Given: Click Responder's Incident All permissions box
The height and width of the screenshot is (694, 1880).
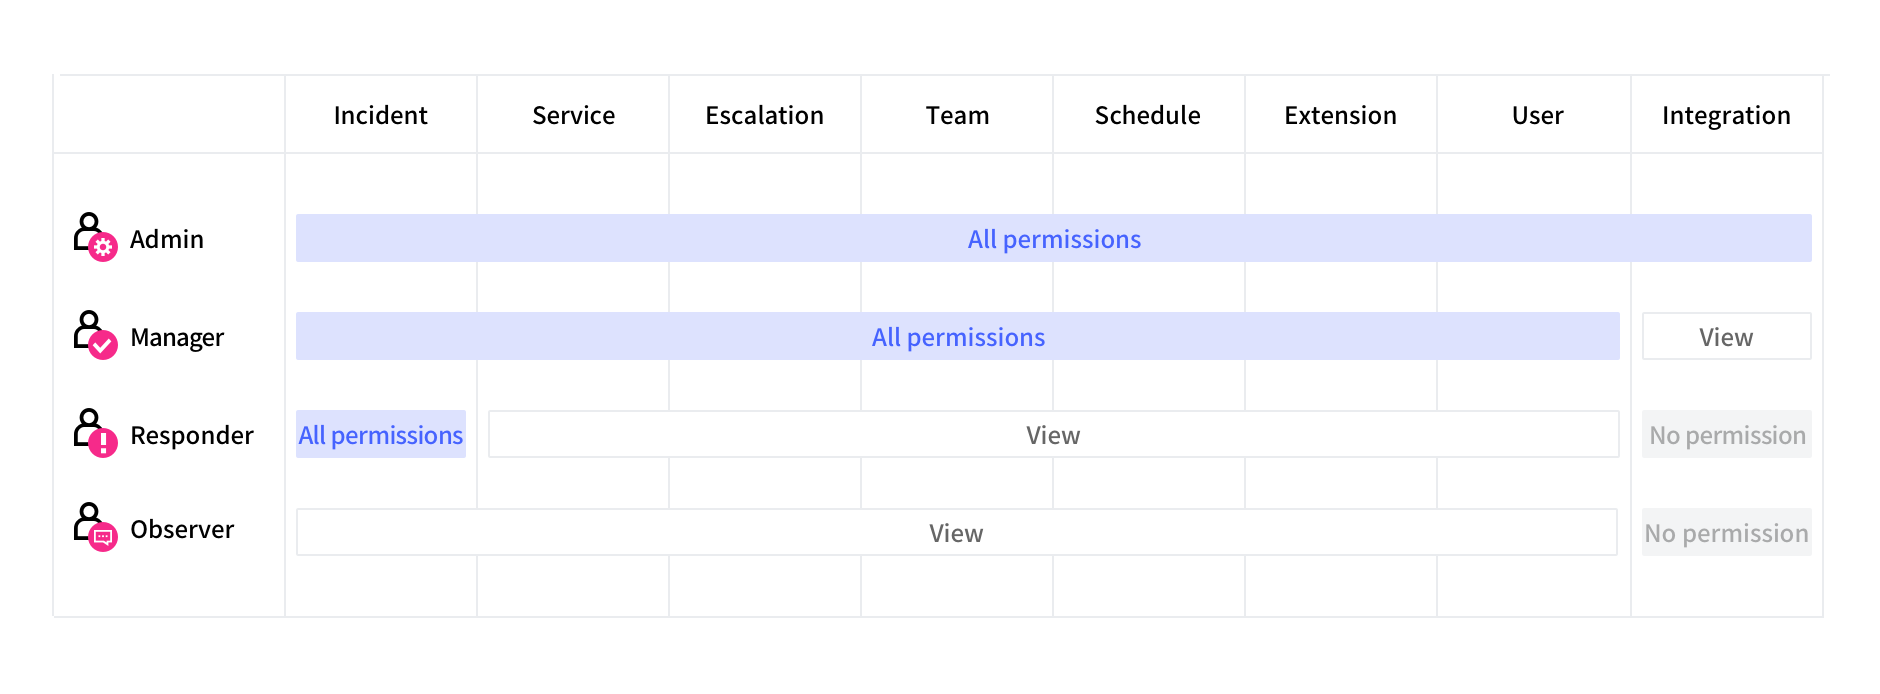Looking at the screenshot, I should [x=381, y=435].
